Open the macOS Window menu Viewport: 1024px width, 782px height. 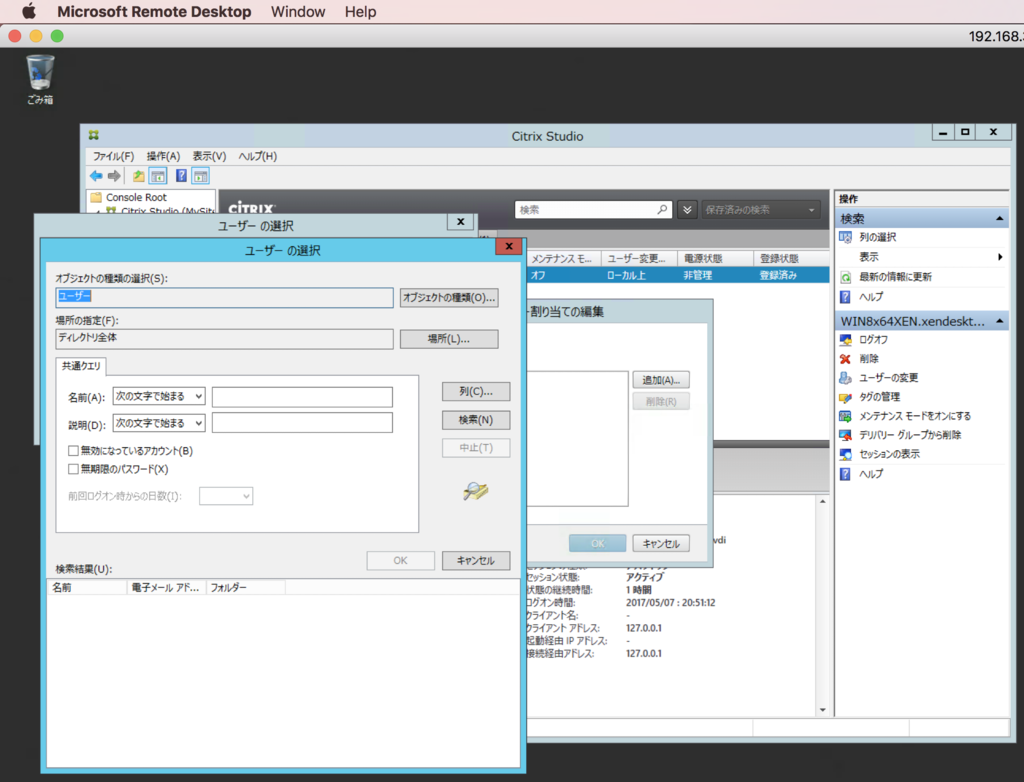click(298, 12)
